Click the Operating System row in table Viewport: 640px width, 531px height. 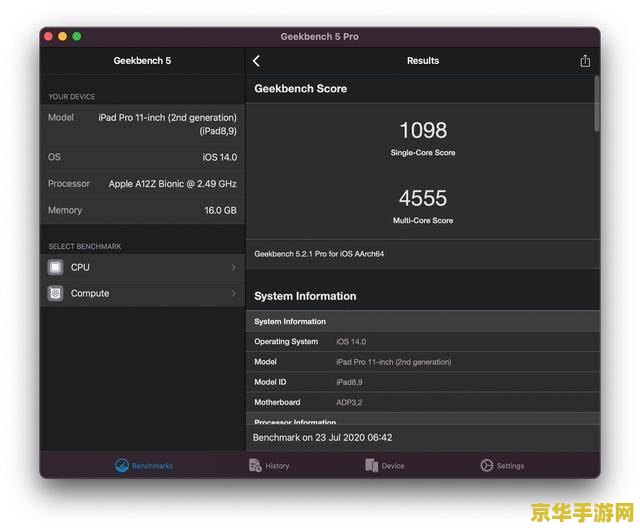coord(422,342)
